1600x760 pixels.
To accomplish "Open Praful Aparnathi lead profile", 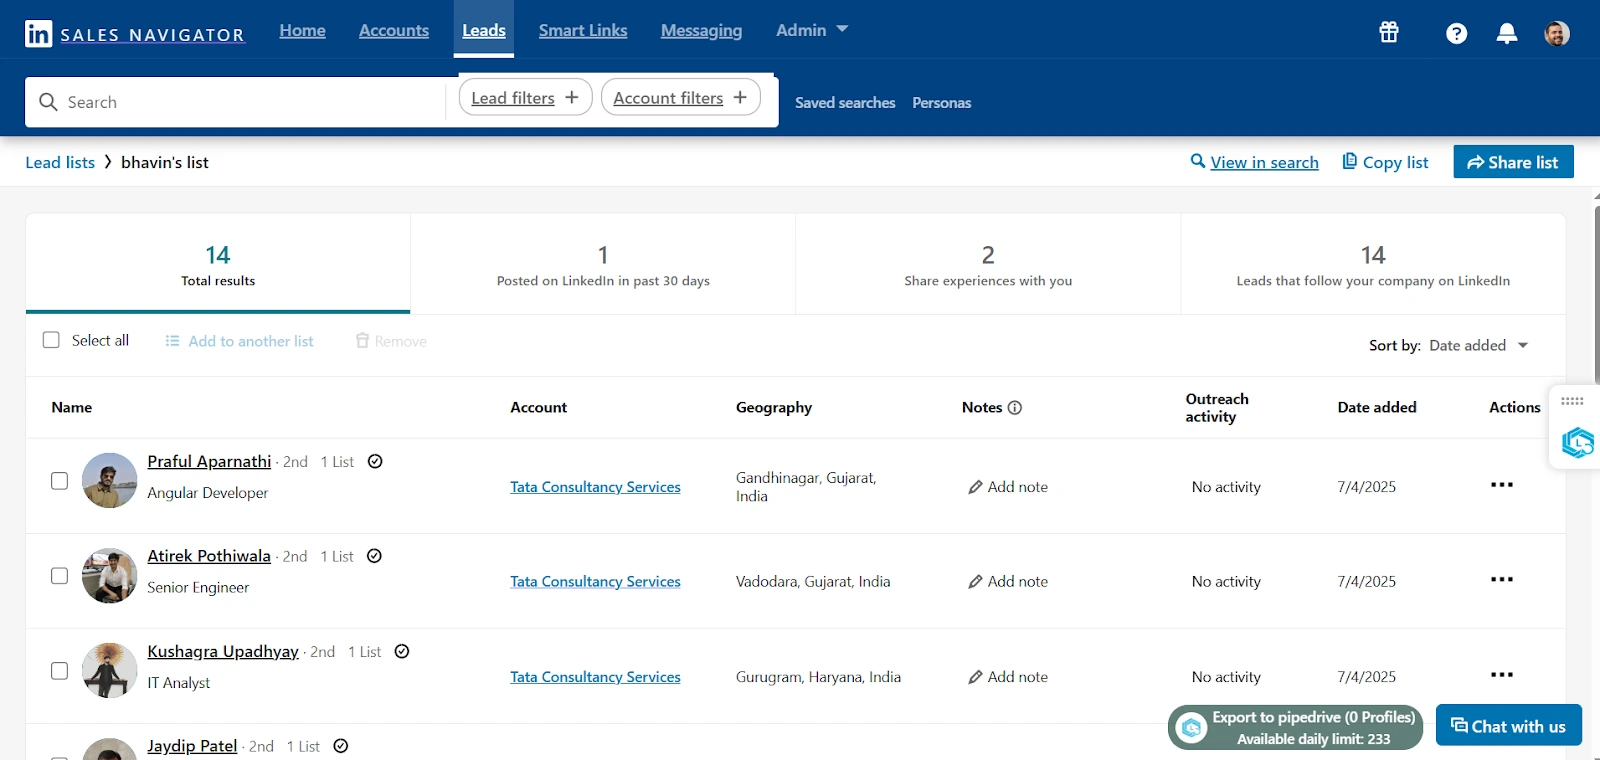I will (x=209, y=461).
